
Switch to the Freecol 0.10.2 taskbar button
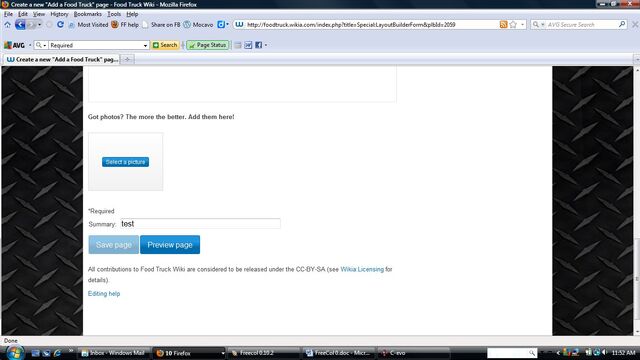[x=263, y=353]
